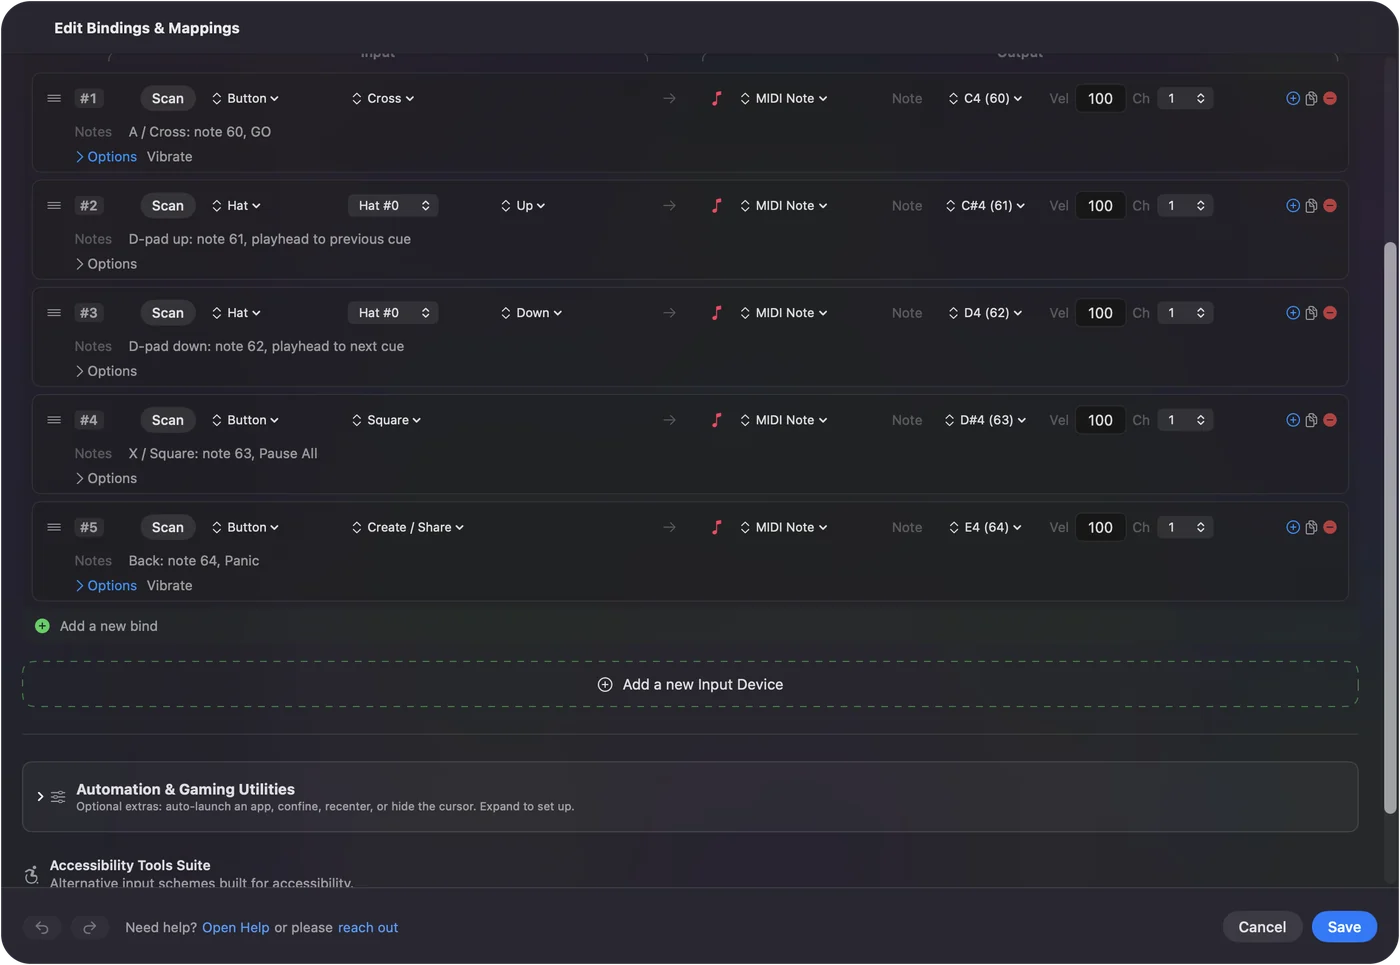Click the green Add a new bind icon

click(42, 626)
